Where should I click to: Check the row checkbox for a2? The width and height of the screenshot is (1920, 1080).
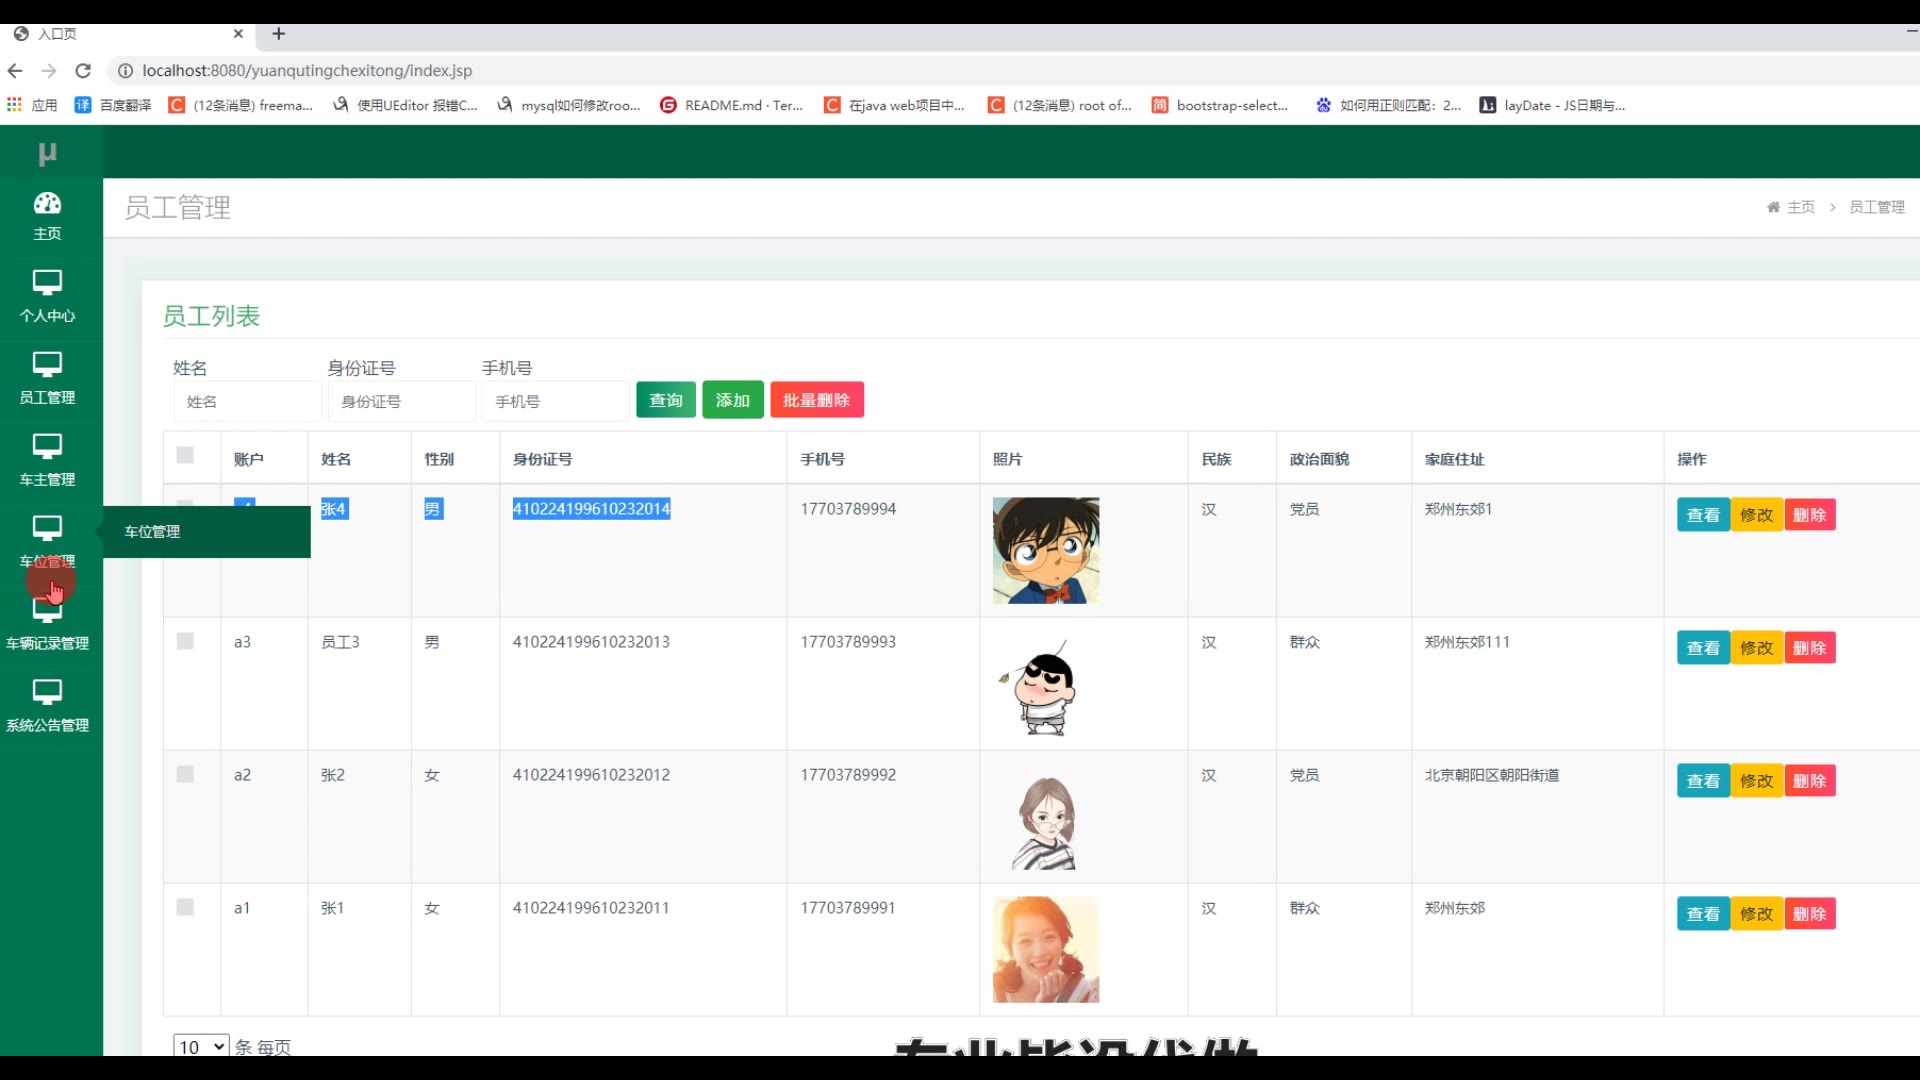coord(185,775)
